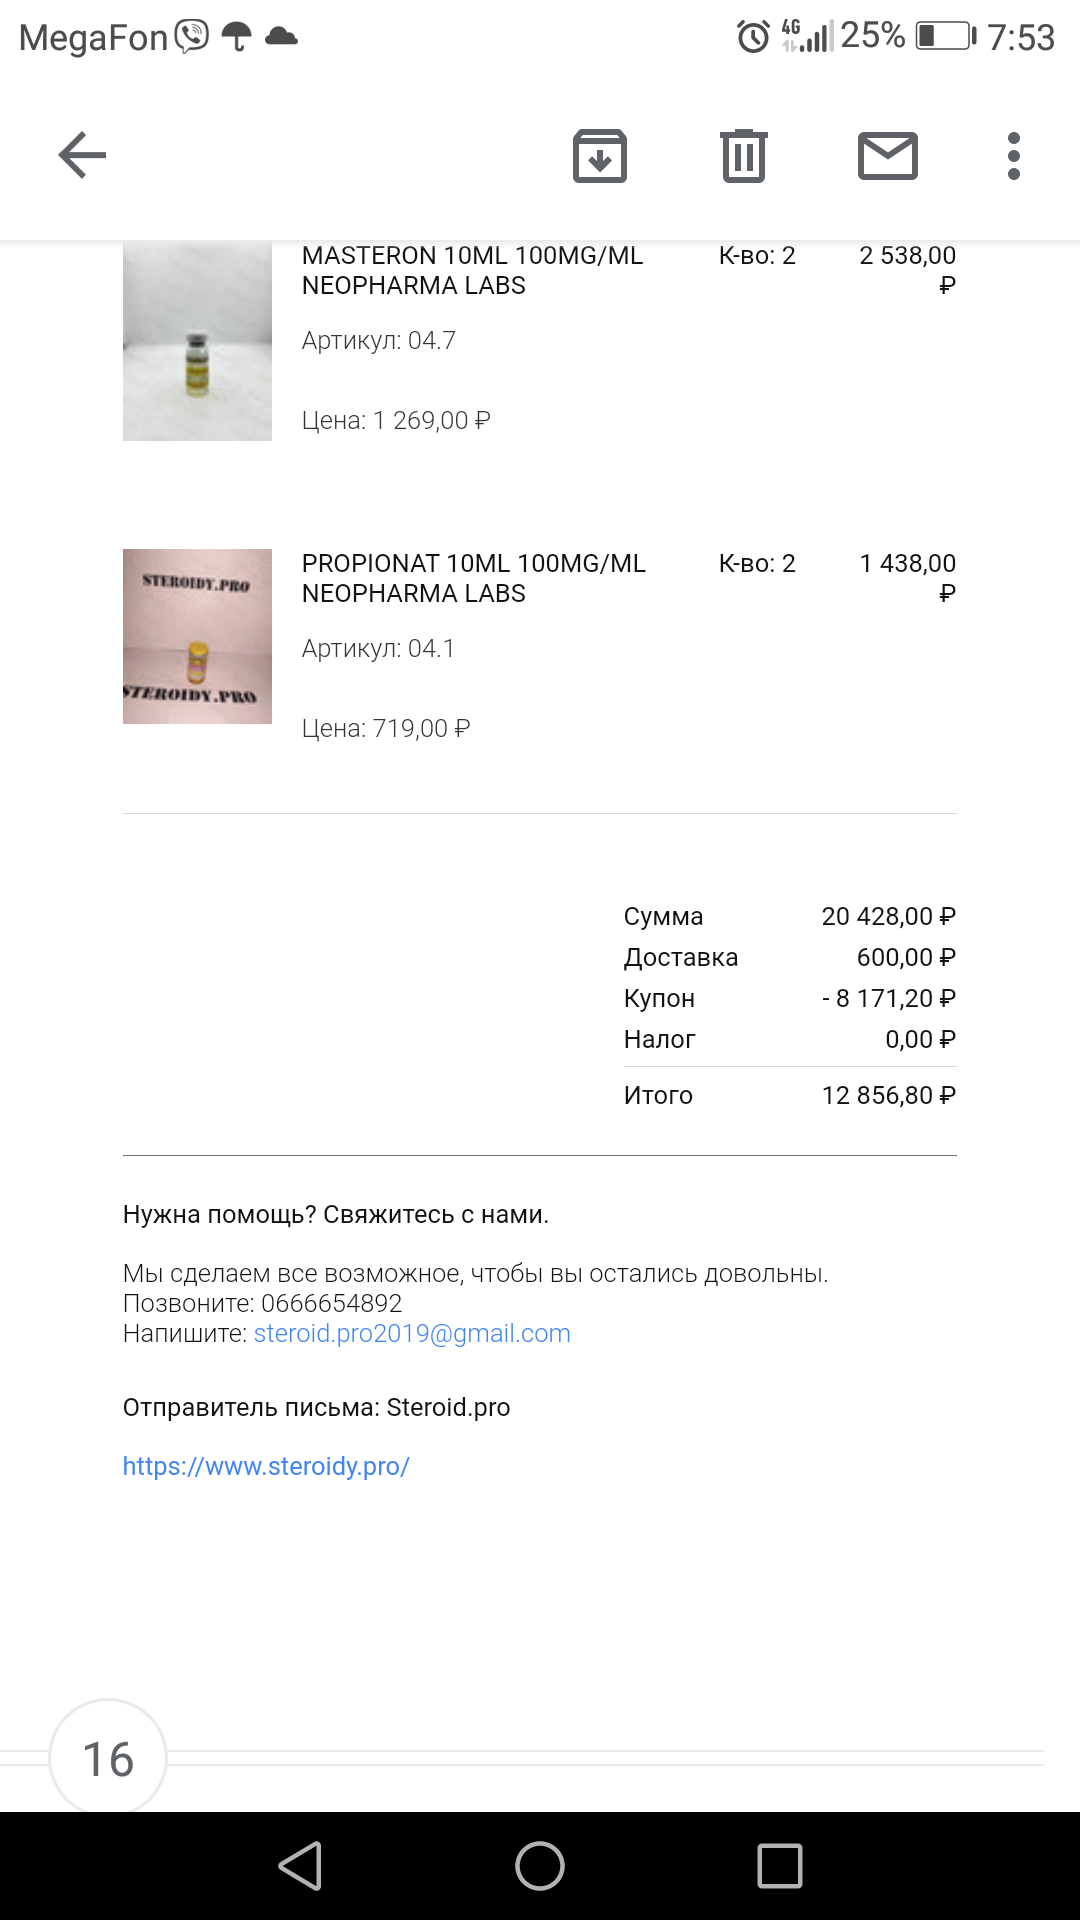Tap the Propionat product thumbnail
The width and height of the screenshot is (1080, 1920).
(197, 636)
